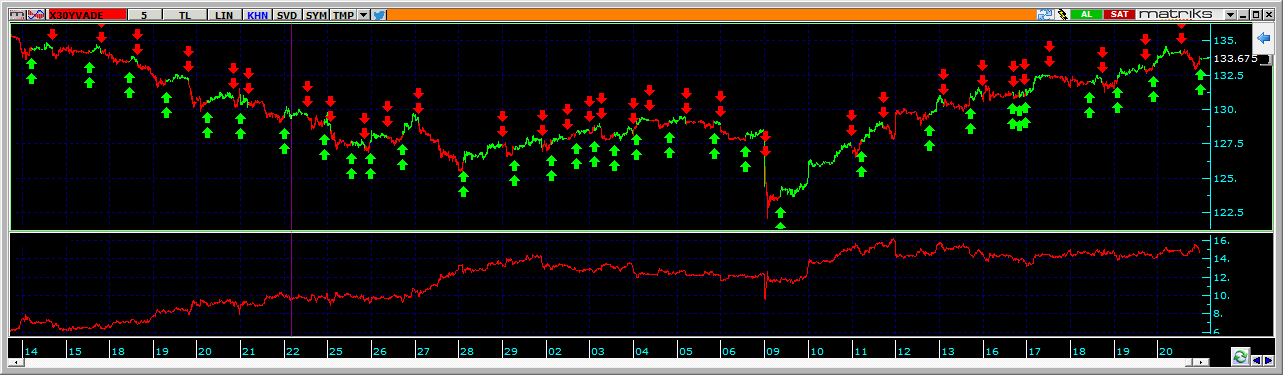Viewport: 1283px width, 375px height.
Task: Toggle the LIN scale button
Action: pyautogui.click(x=224, y=15)
